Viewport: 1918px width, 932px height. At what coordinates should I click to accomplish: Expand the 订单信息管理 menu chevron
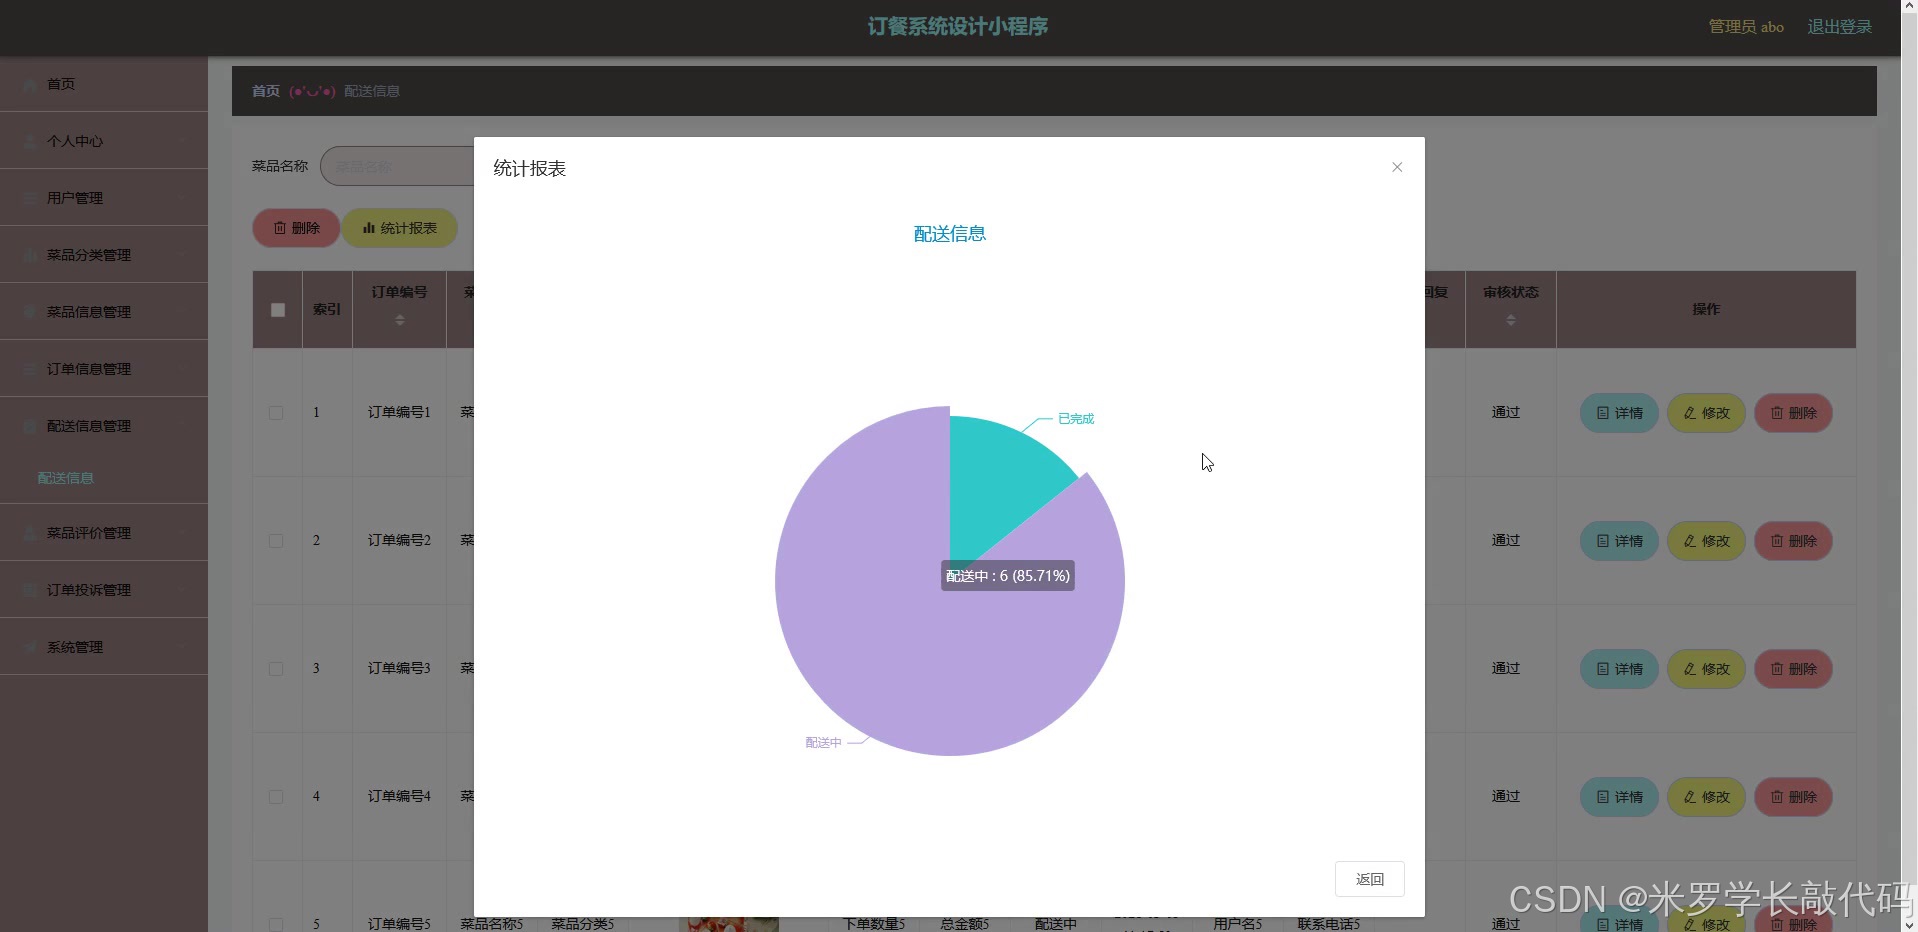(184, 368)
